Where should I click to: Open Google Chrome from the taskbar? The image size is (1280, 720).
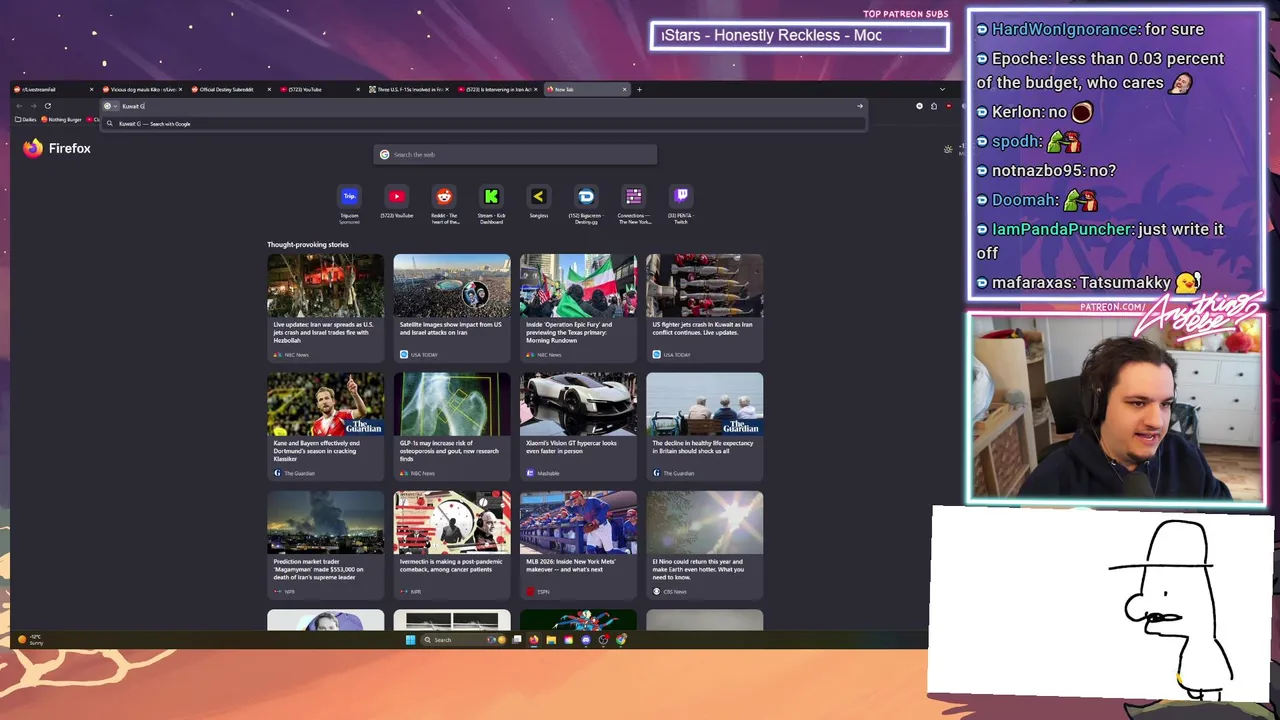tap(621, 640)
